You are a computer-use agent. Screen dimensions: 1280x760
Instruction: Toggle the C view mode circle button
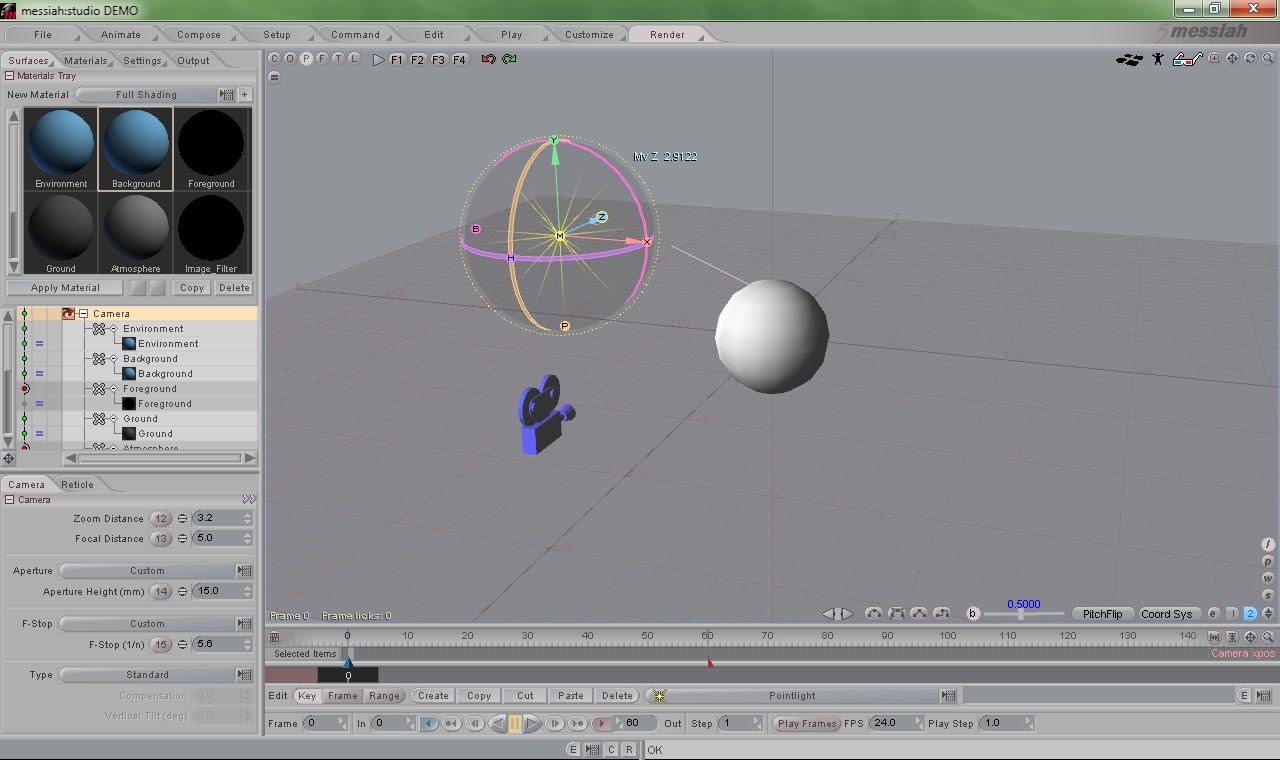tap(274, 59)
